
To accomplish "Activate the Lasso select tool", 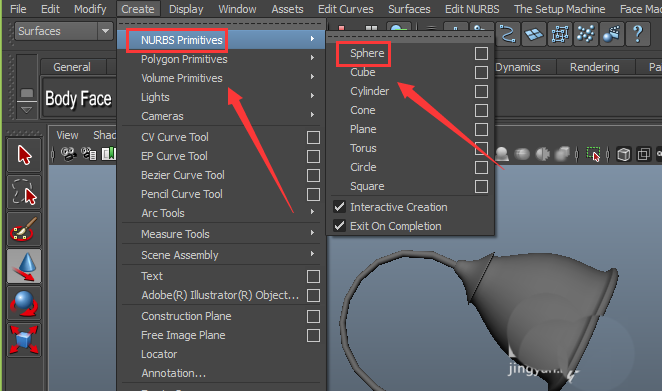I will [24, 192].
